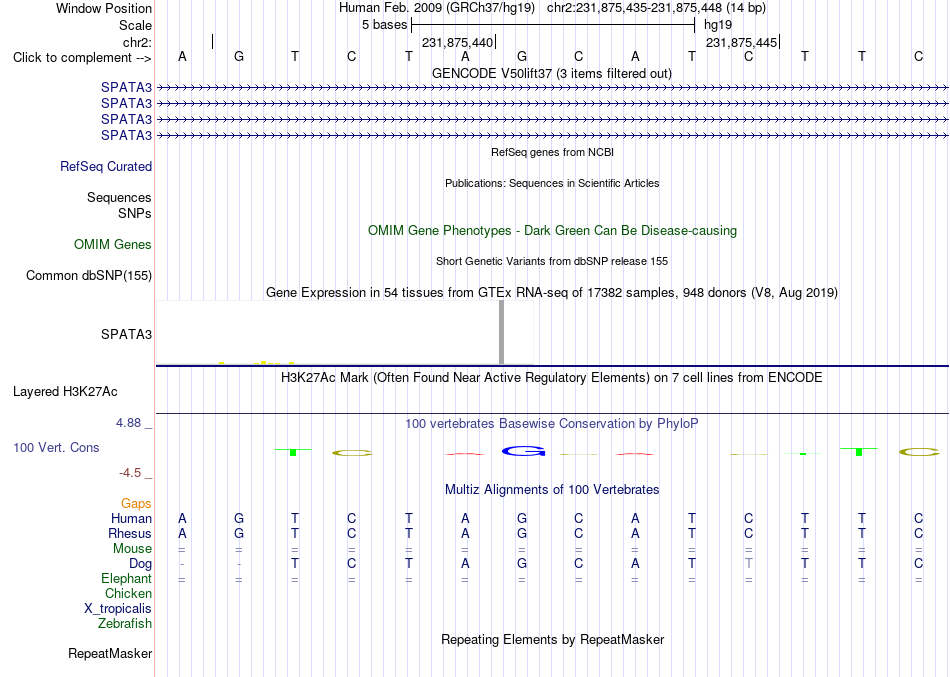Select the X_tropicalis species row label
Viewport: 950px width, 677px height.
pyautogui.click(x=118, y=609)
